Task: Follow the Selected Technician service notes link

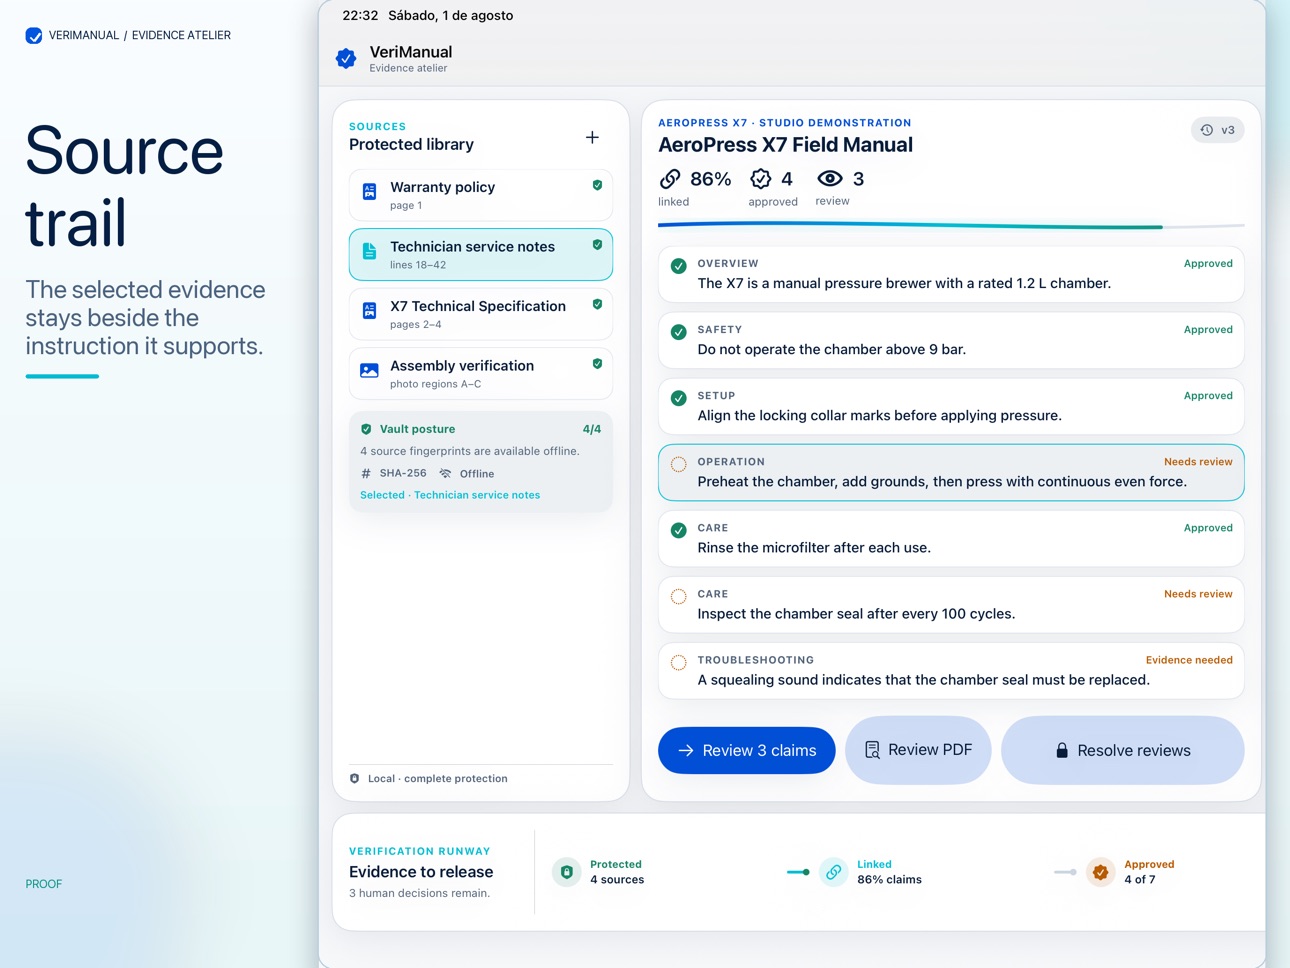Action: point(450,495)
